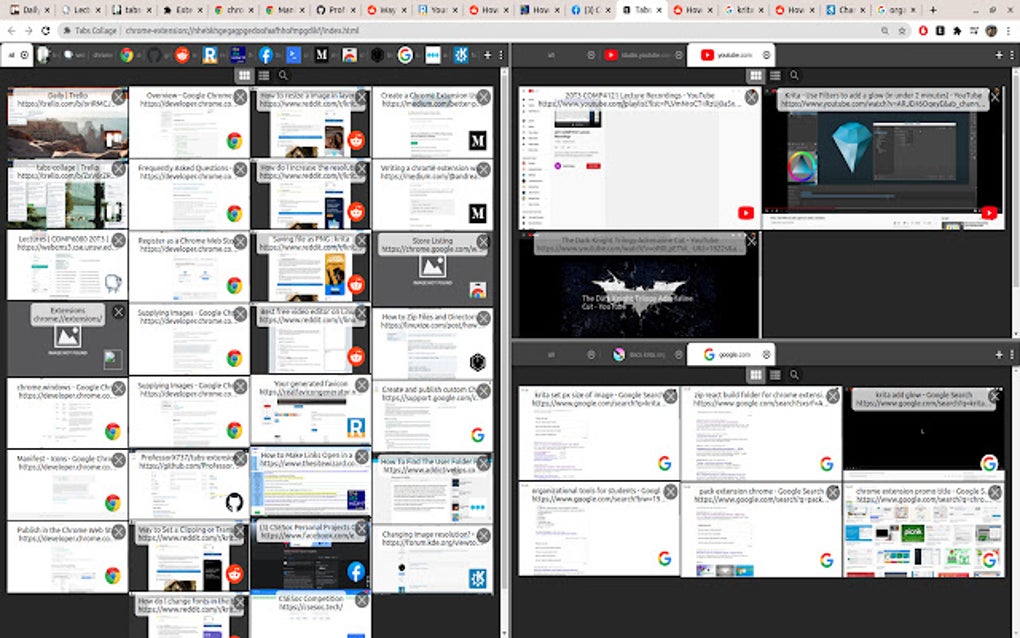Toggle grid view in the google.com panel
This screenshot has width=1020, height=638.
755,374
